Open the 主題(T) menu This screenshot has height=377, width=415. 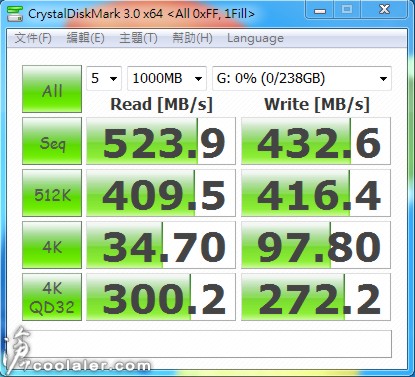click(138, 38)
